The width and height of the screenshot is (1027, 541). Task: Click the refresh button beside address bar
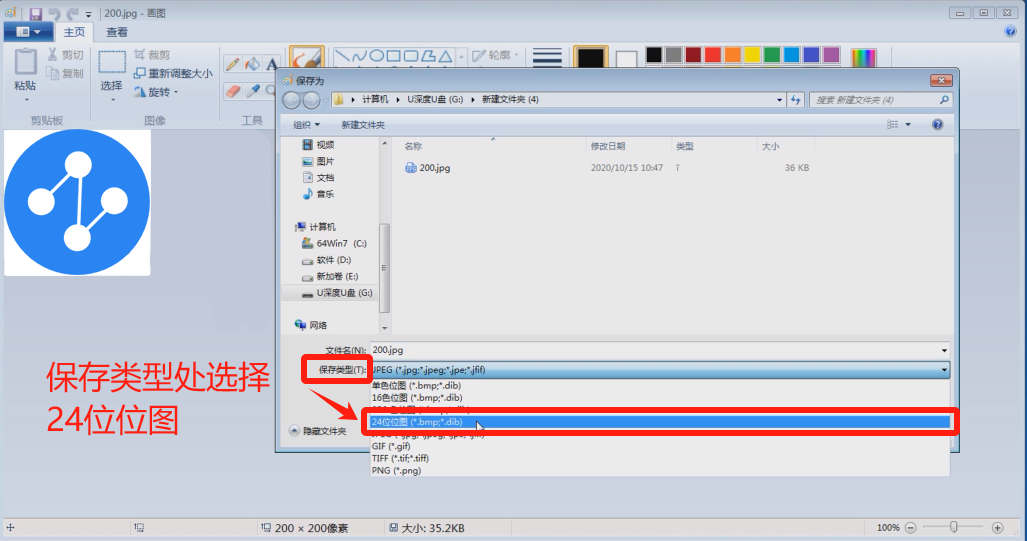tap(796, 100)
